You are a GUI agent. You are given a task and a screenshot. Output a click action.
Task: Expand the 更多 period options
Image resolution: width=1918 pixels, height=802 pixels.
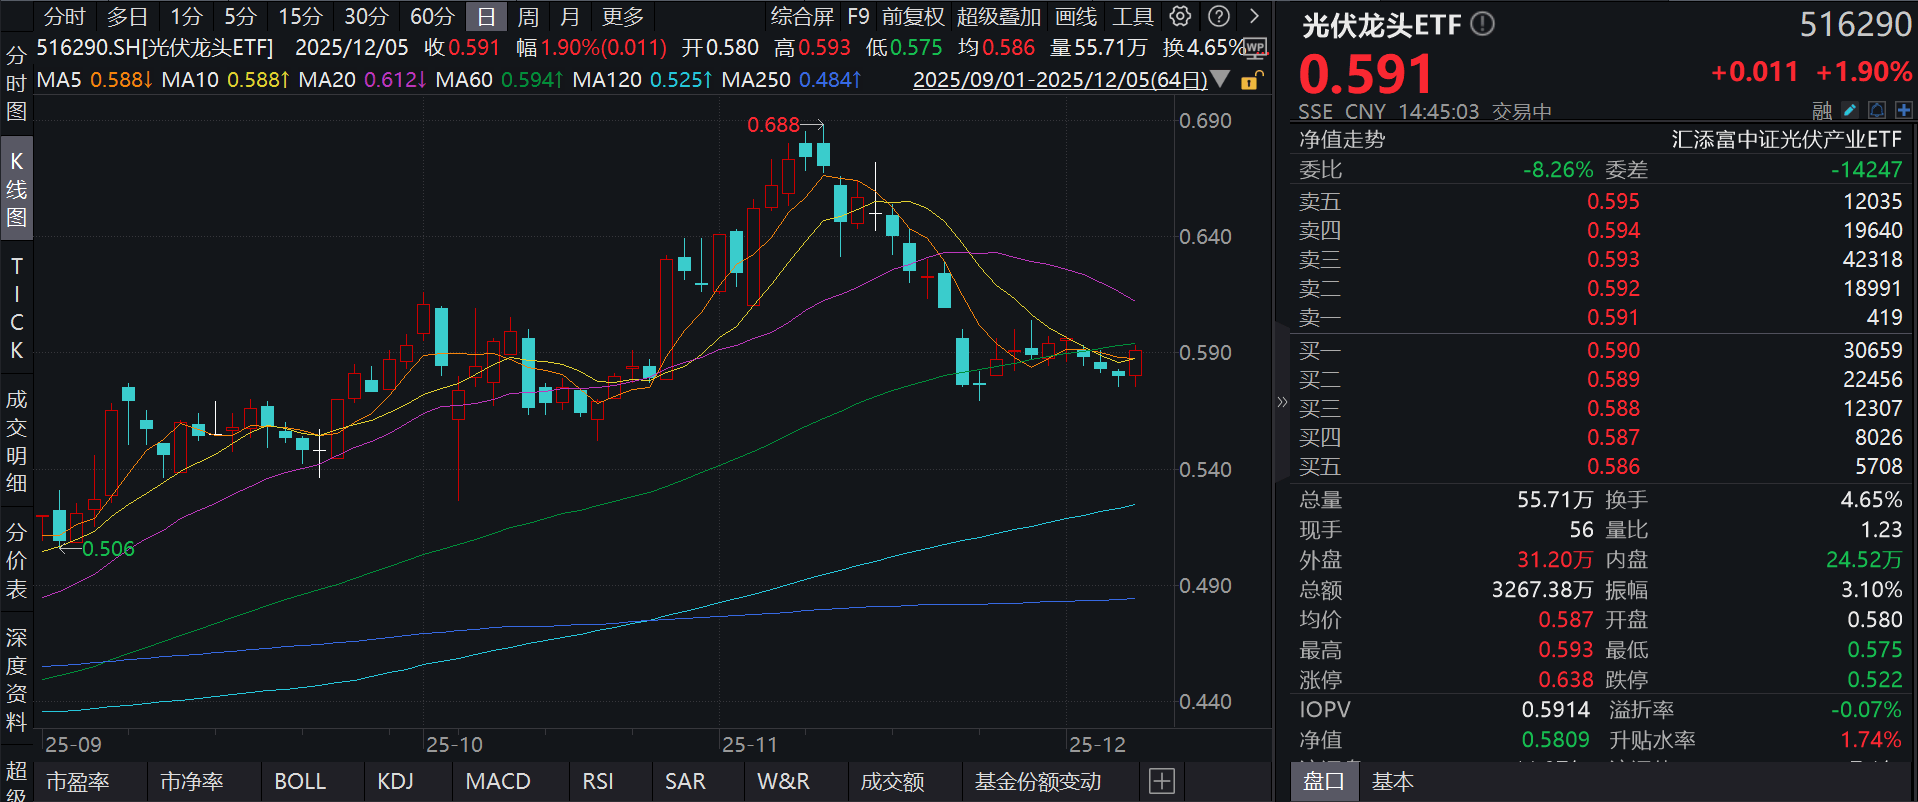622,17
